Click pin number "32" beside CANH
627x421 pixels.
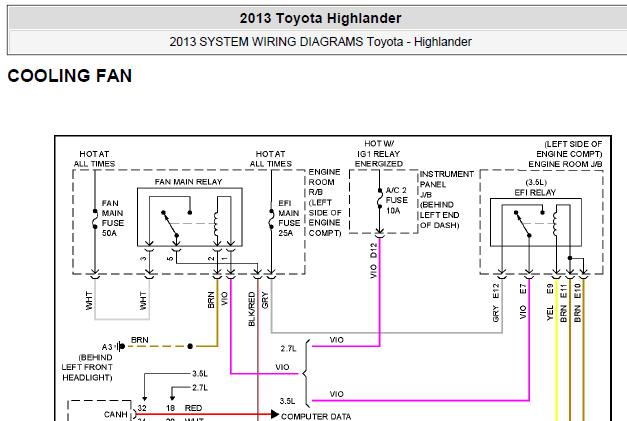[x=142, y=408]
